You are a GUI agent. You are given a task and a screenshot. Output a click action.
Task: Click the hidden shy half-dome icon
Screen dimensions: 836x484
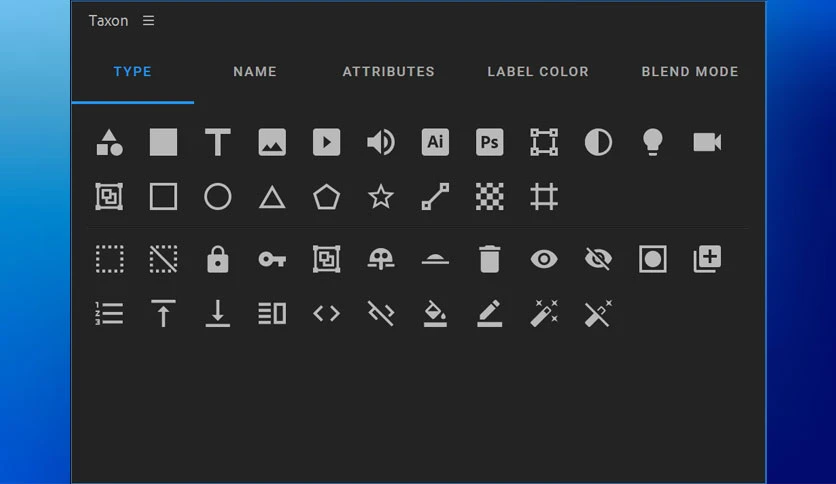pyautogui.click(x=435, y=259)
